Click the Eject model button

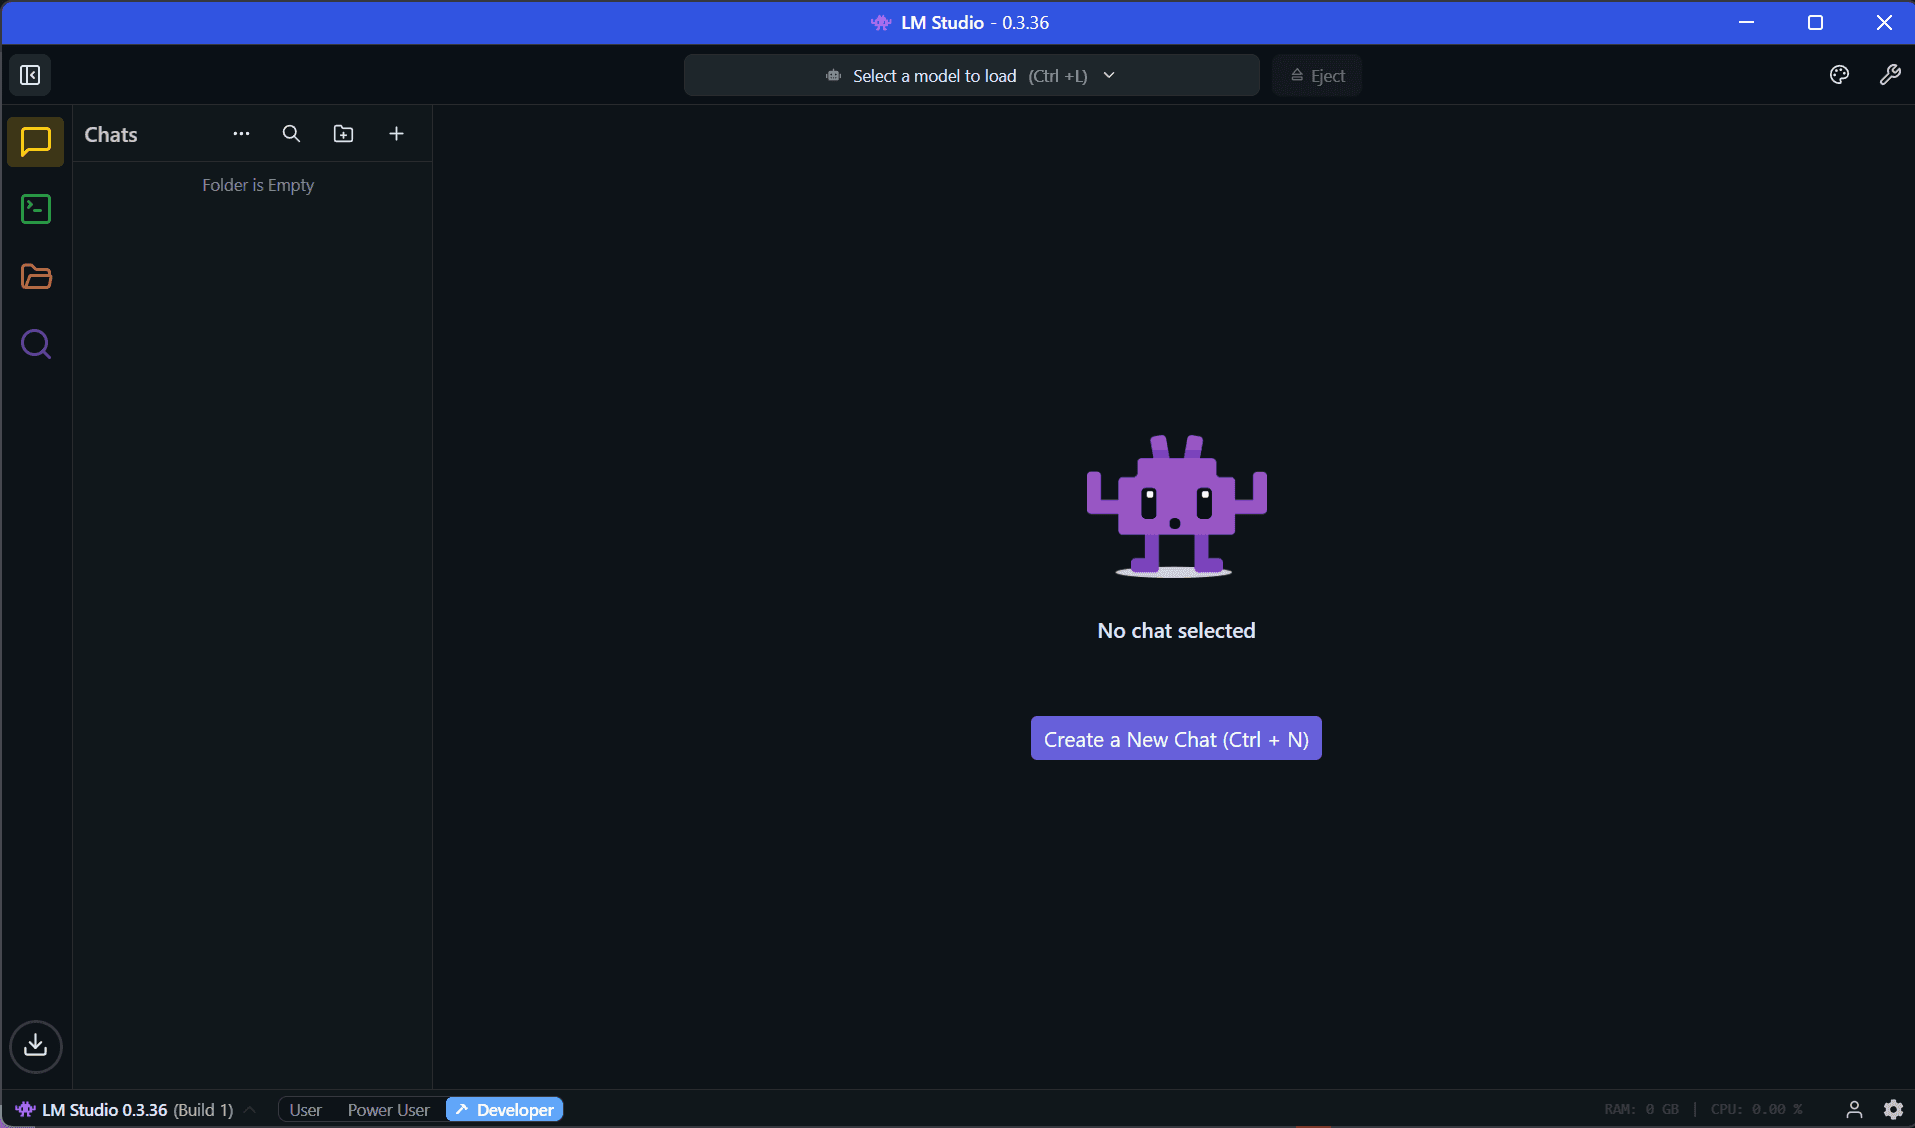[x=1317, y=76]
